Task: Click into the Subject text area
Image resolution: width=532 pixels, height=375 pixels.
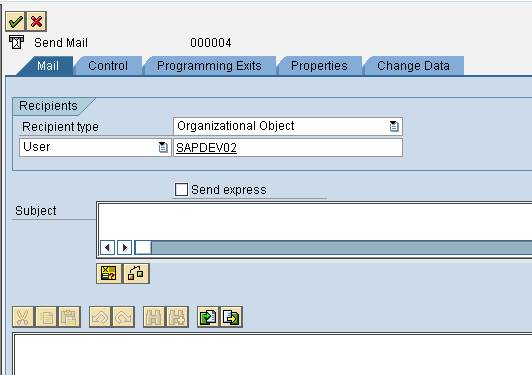Action: (x=315, y=221)
